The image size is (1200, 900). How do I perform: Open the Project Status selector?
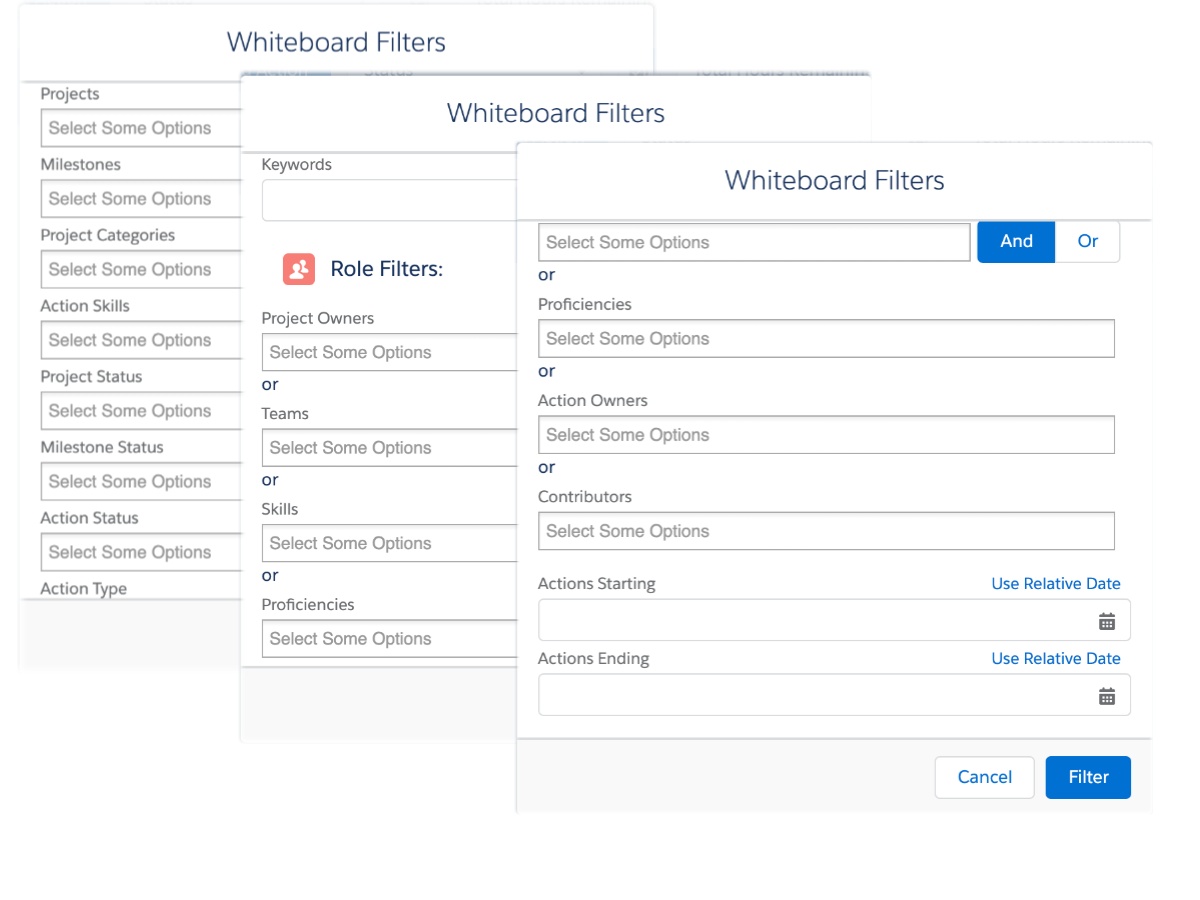click(x=140, y=411)
